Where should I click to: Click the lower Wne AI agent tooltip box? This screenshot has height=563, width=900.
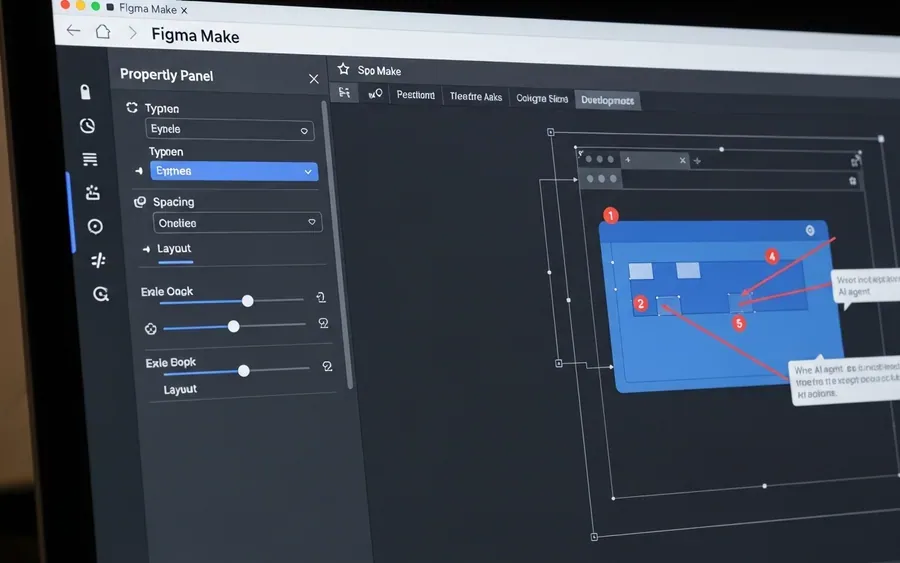click(845, 382)
